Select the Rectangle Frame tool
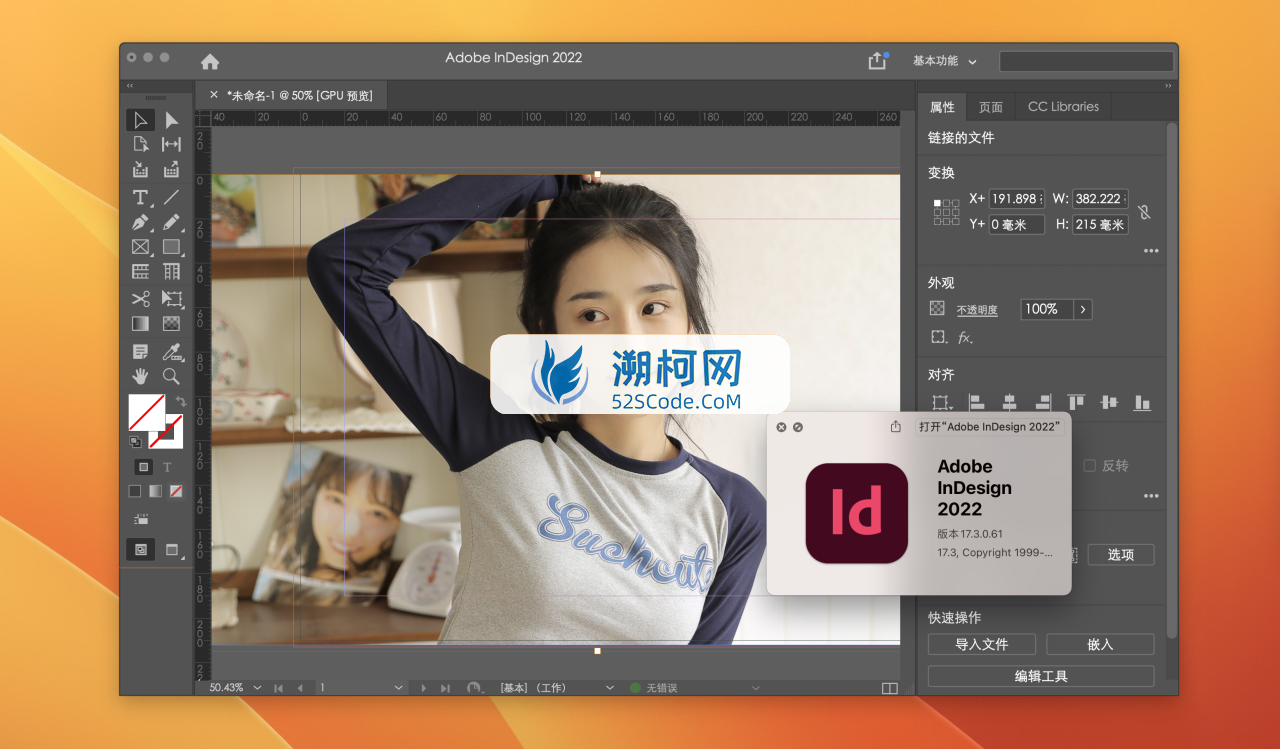This screenshot has height=749, width=1280. 140,247
